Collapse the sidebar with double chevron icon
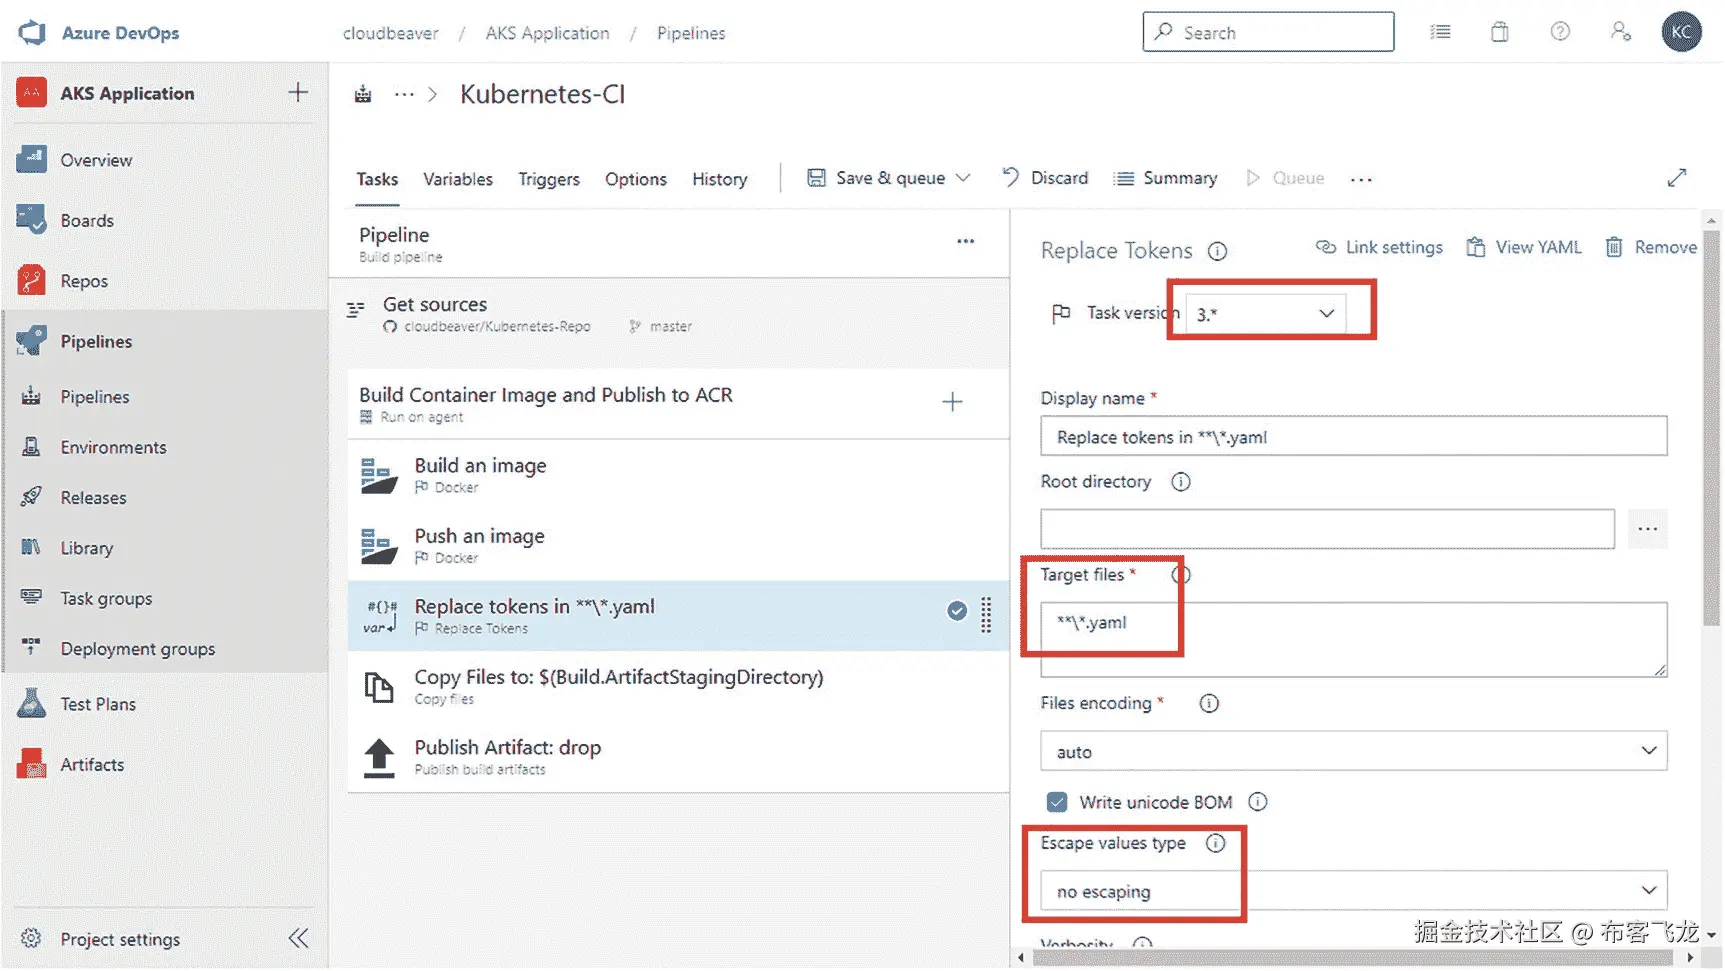Viewport: 1725px width, 971px height. pos(298,938)
